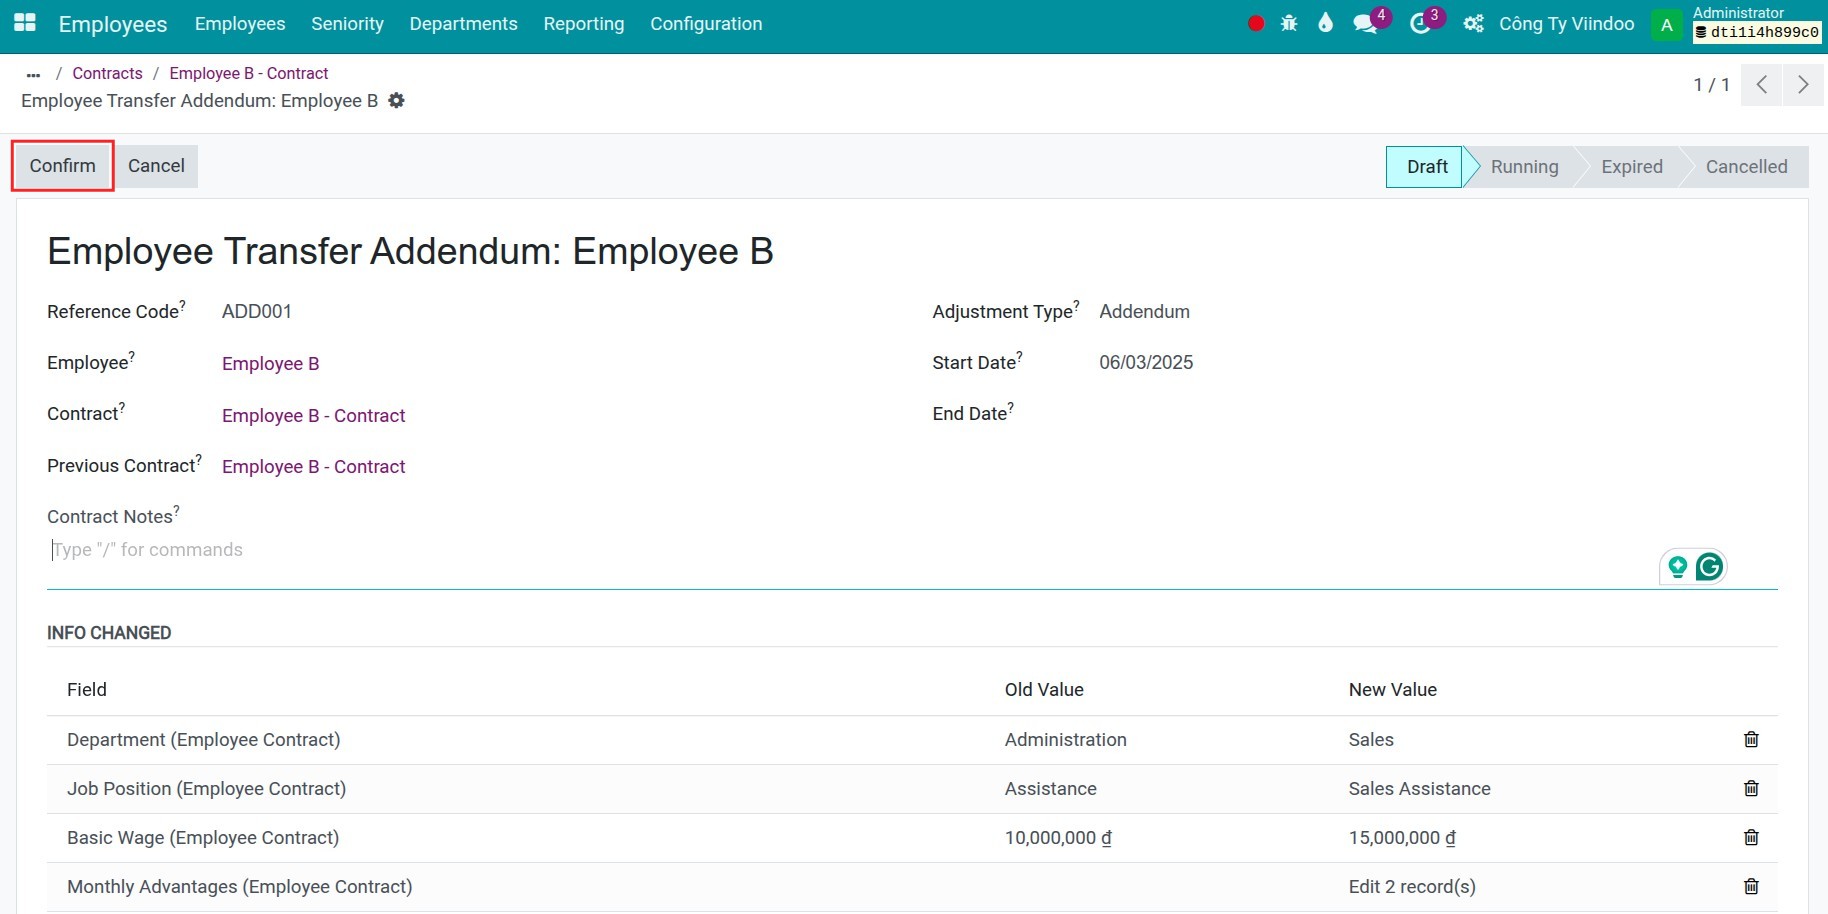The height and width of the screenshot is (914, 1828).
Task: Switch company via Công Ty Viindoo
Action: pos(1566,24)
